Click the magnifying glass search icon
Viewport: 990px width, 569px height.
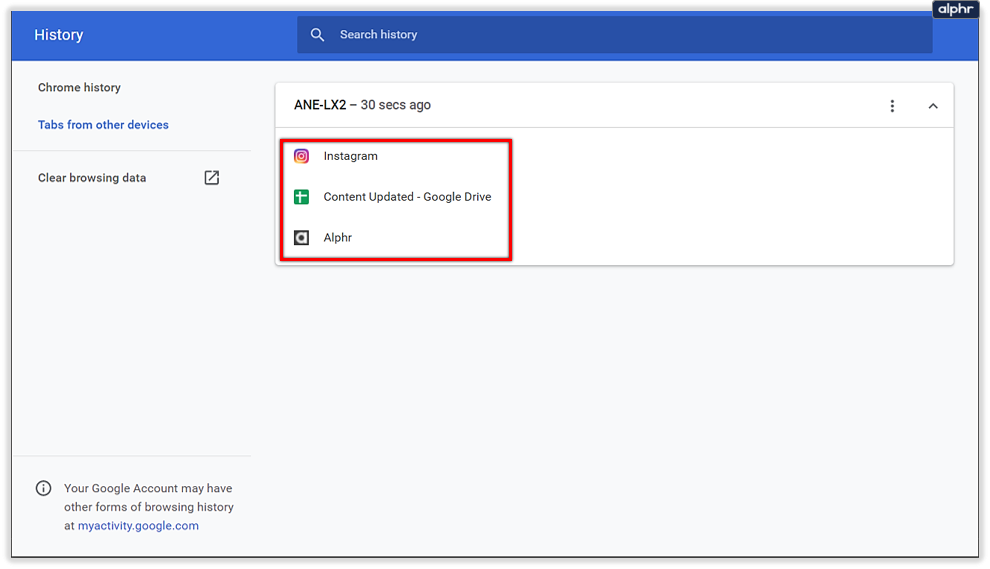pyautogui.click(x=317, y=35)
